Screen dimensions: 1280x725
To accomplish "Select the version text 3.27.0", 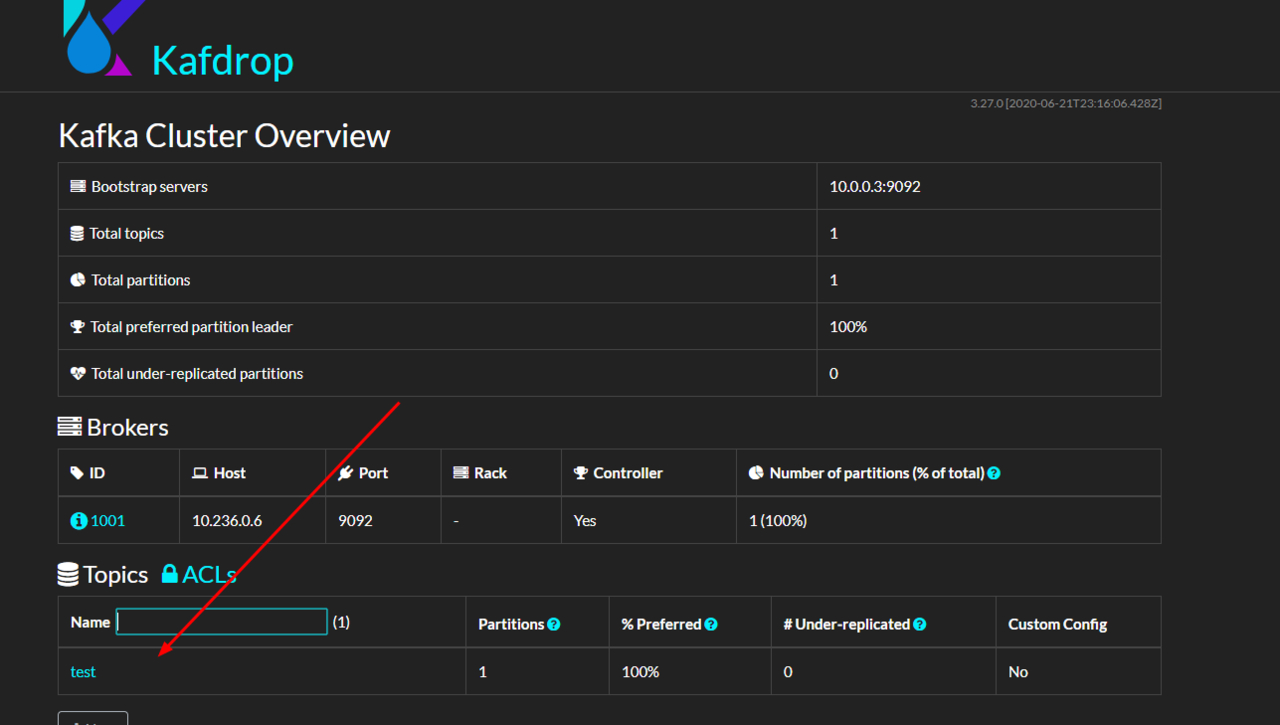I will [x=986, y=104].
